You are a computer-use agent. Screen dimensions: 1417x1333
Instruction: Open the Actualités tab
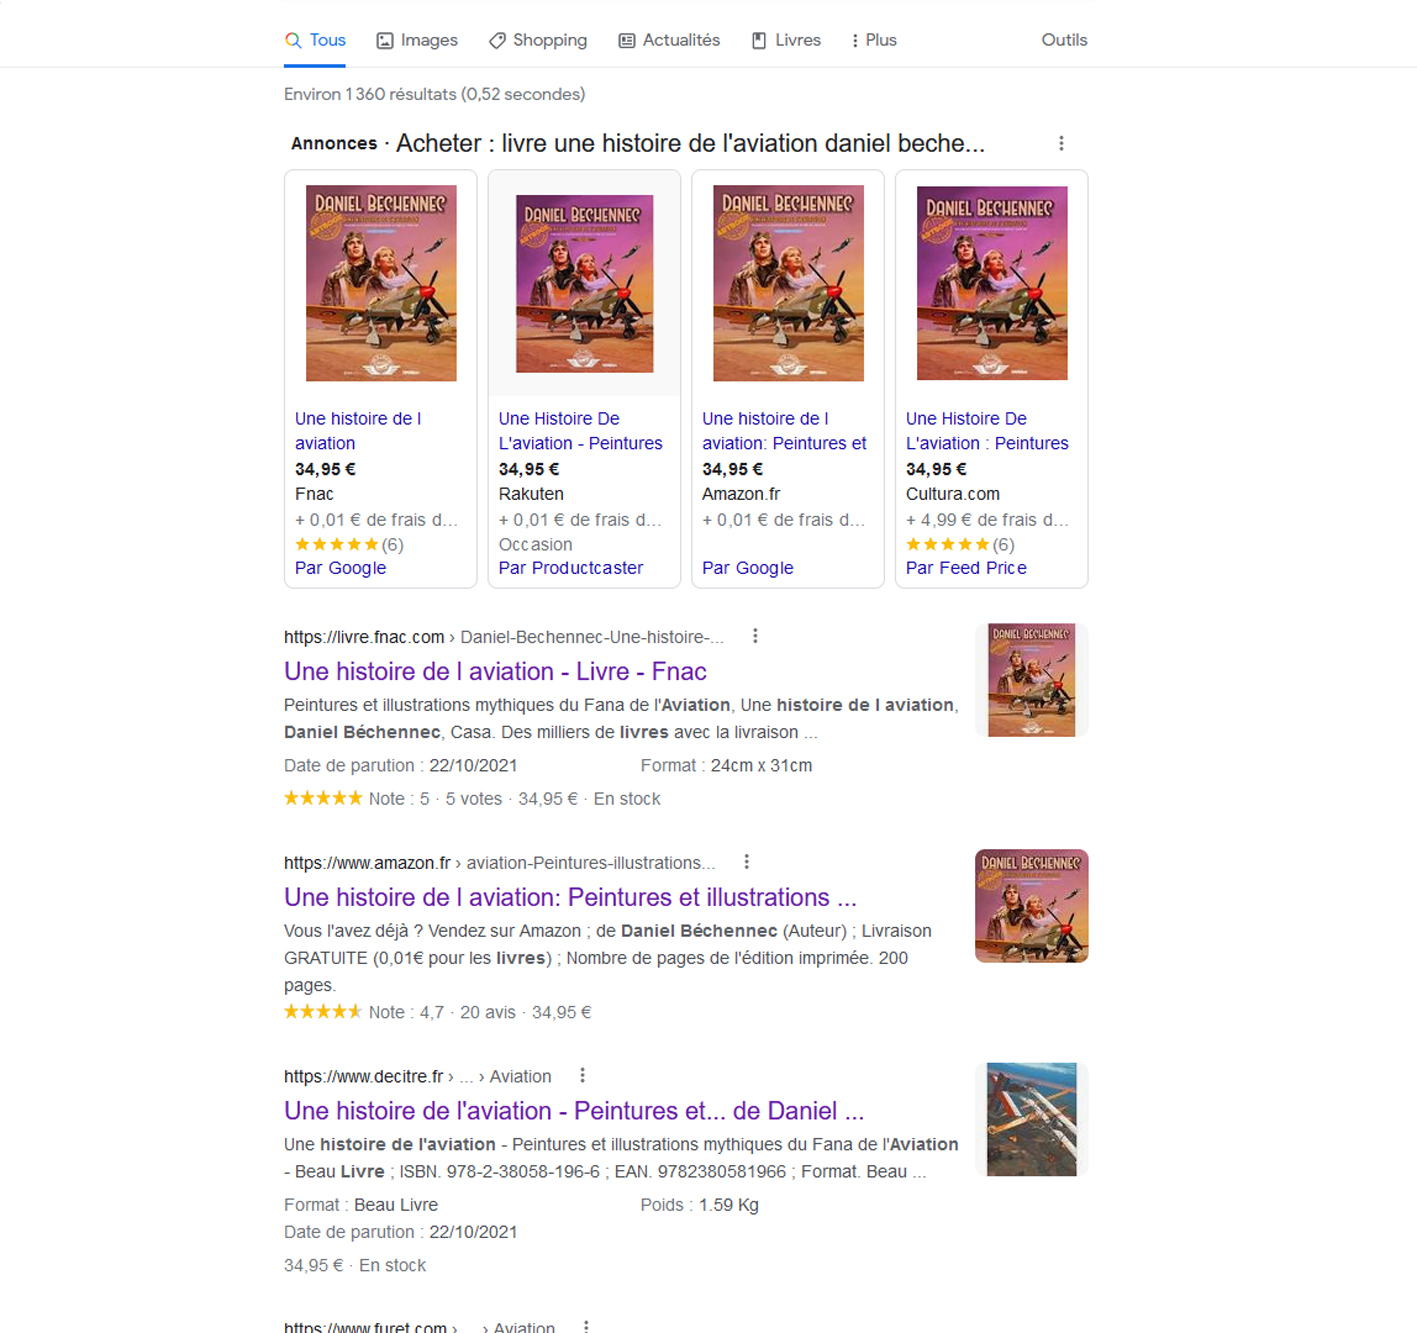coord(669,40)
